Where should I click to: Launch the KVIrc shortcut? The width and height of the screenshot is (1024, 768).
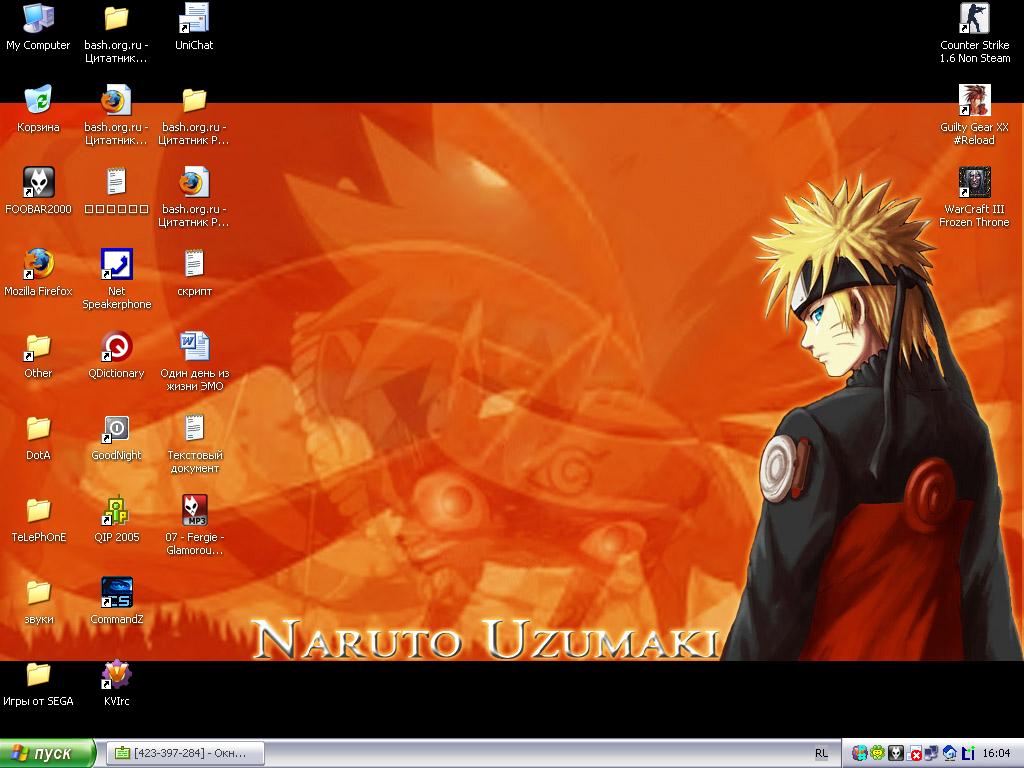click(x=116, y=683)
